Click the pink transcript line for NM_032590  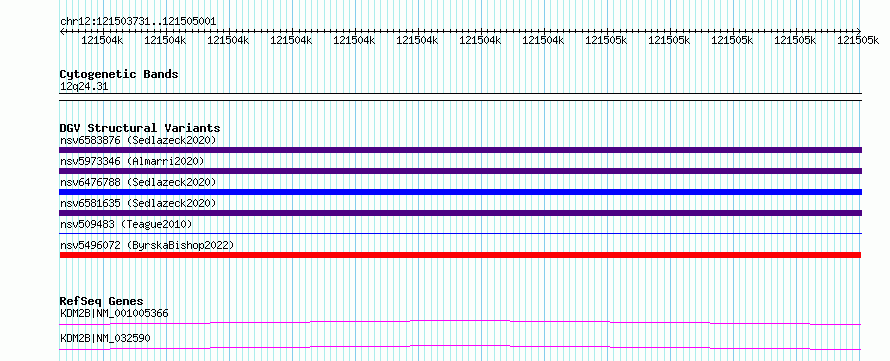point(460,347)
